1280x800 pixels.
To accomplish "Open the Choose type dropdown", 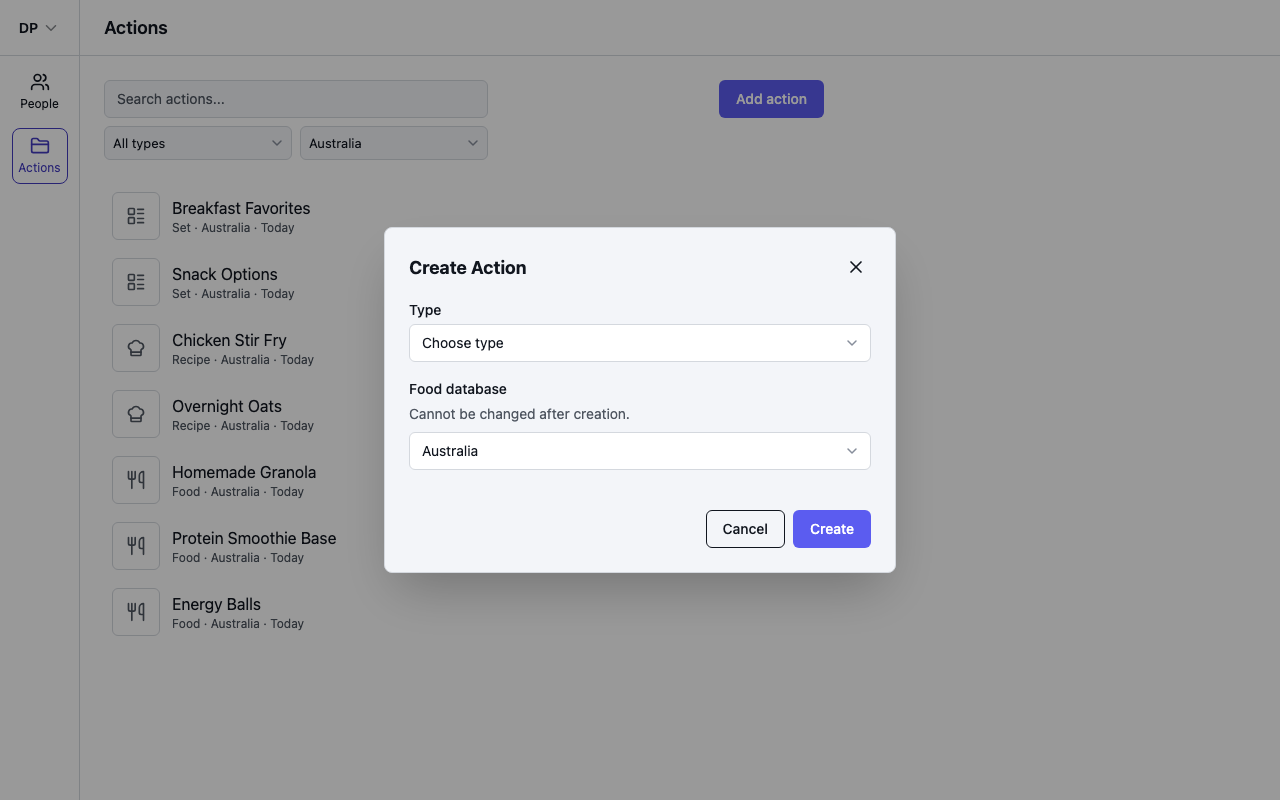I will 640,343.
